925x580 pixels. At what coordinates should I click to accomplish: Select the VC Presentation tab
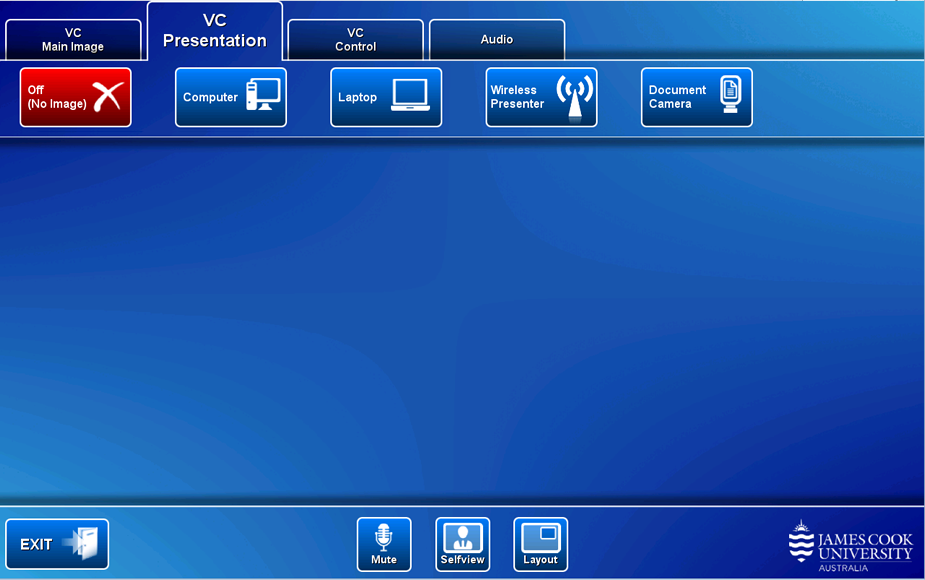point(215,31)
